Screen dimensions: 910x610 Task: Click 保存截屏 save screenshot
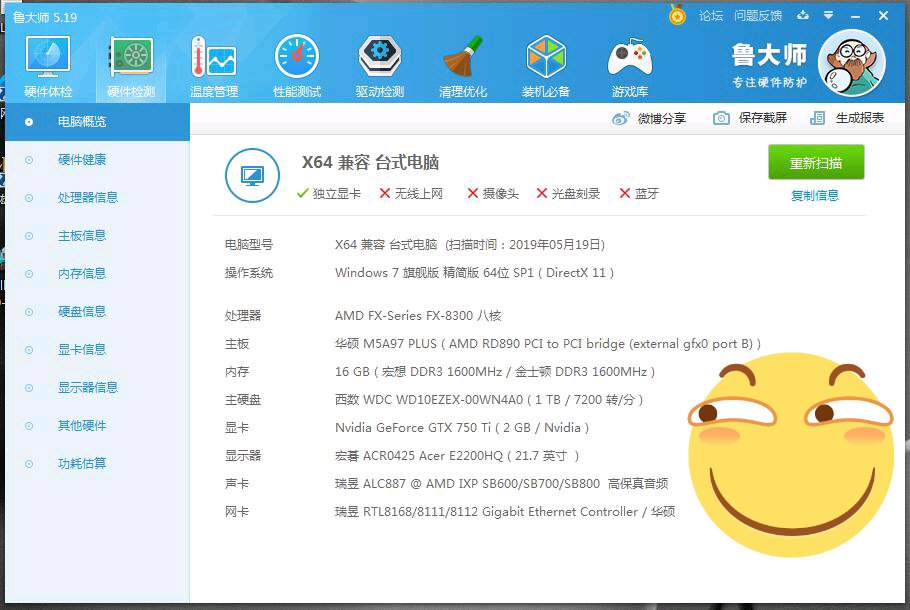tap(750, 118)
